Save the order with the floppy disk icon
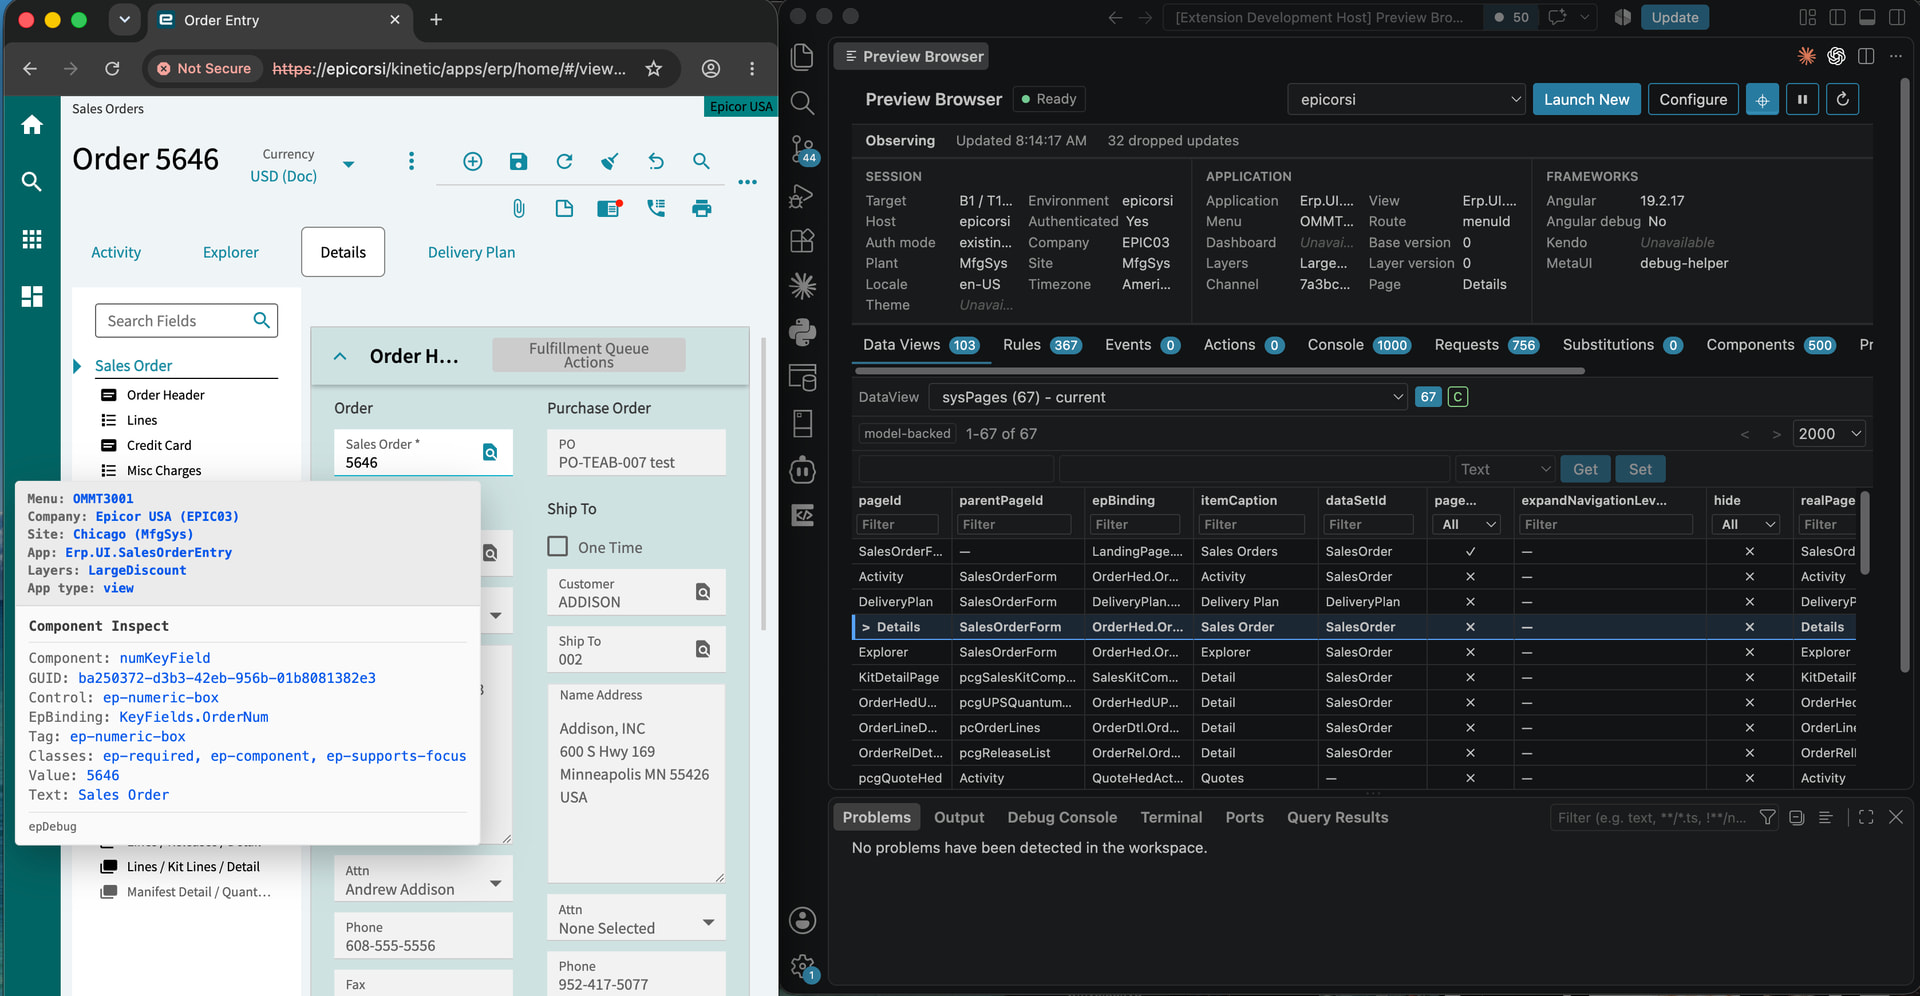 (x=518, y=162)
